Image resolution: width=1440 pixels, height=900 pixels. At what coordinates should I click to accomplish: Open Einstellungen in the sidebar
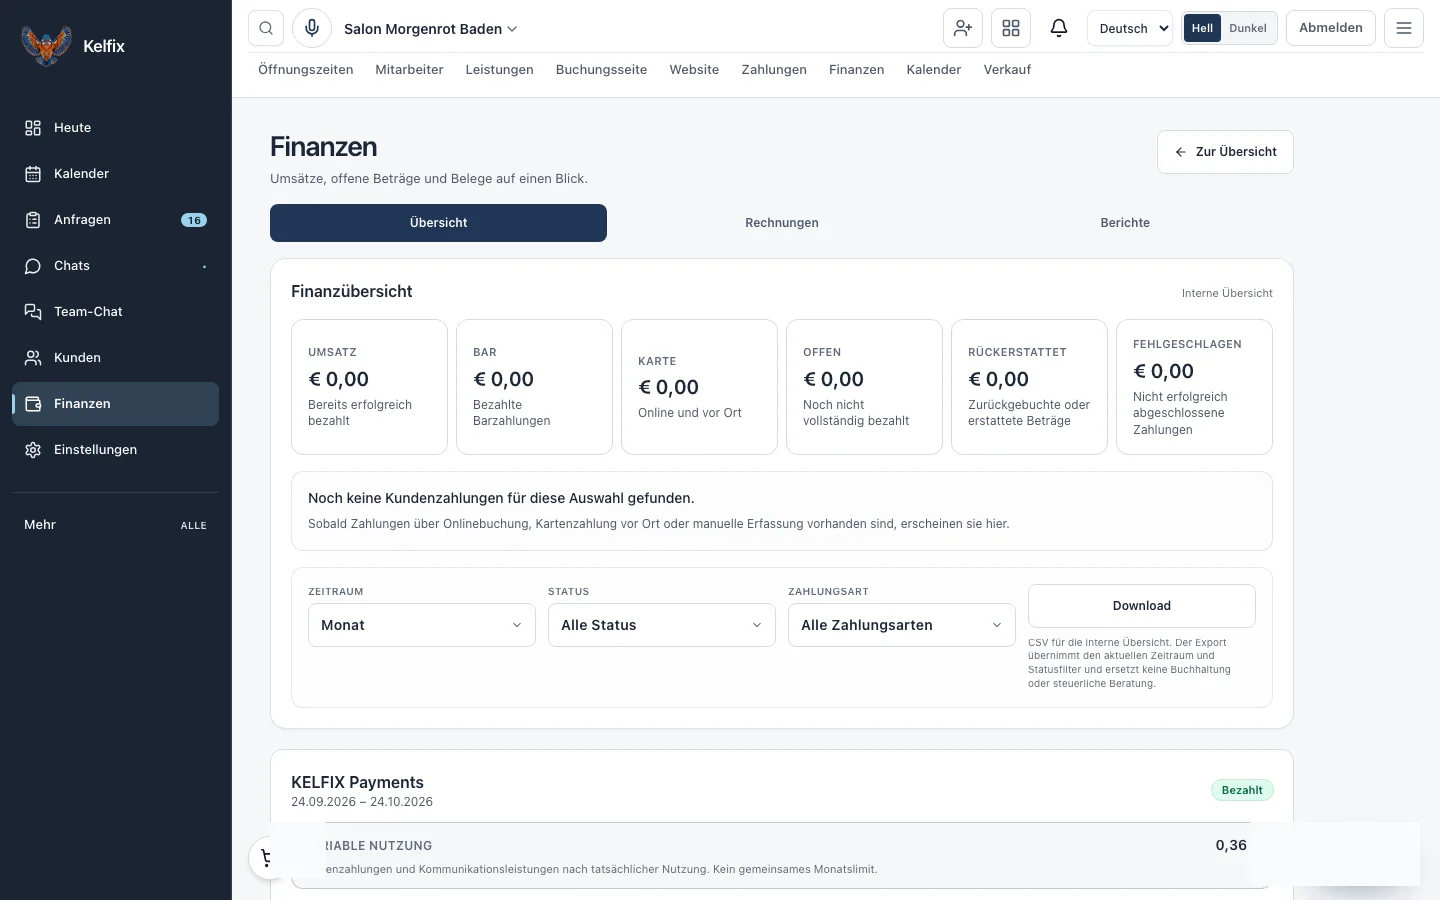(115, 450)
